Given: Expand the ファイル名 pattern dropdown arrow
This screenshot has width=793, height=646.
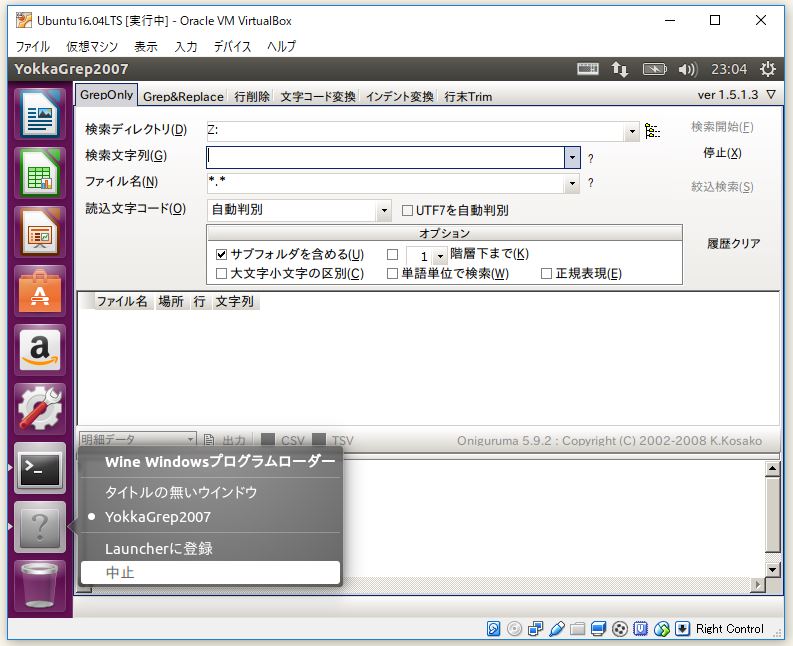Looking at the screenshot, I should tap(572, 184).
